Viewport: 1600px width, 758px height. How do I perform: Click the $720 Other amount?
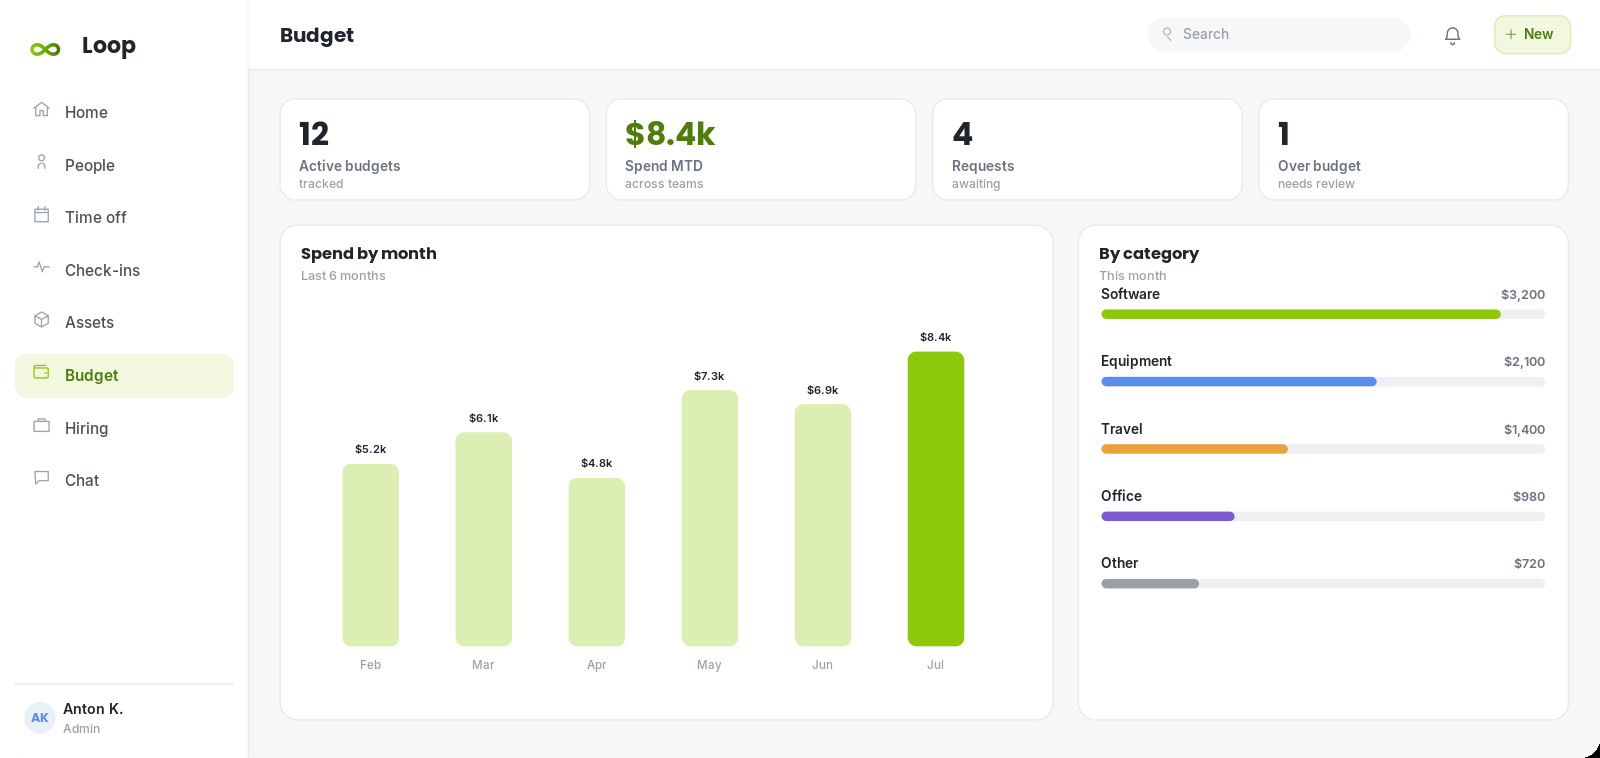click(1529, 564)
